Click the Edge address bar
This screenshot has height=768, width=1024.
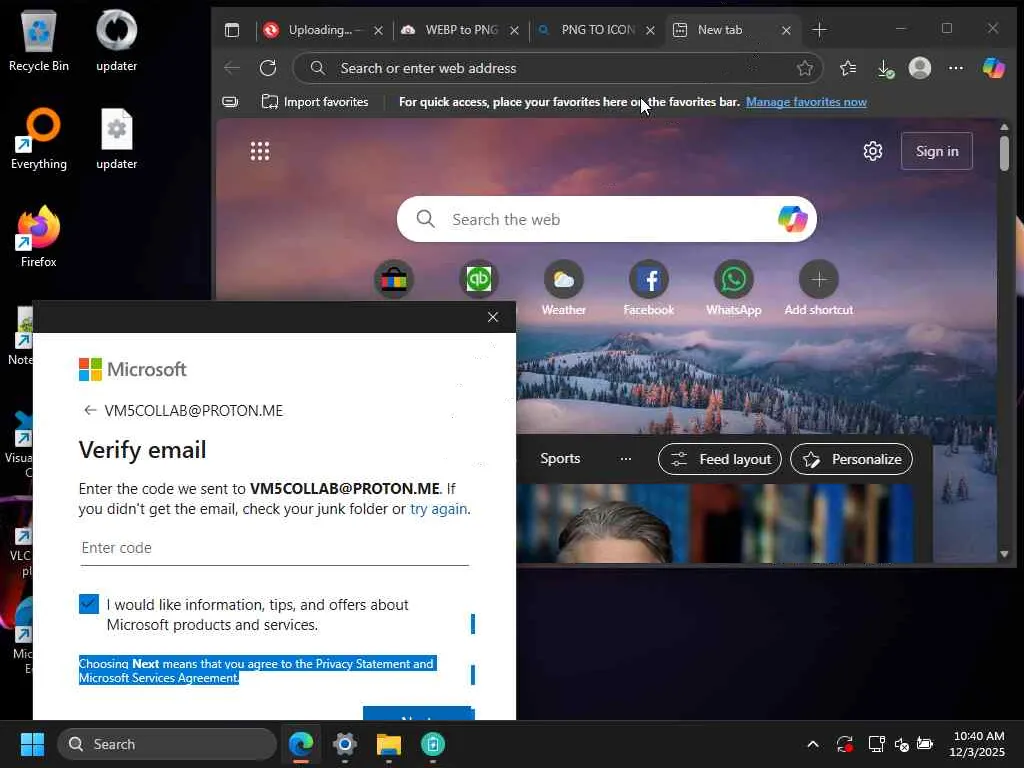click(558, 68)
